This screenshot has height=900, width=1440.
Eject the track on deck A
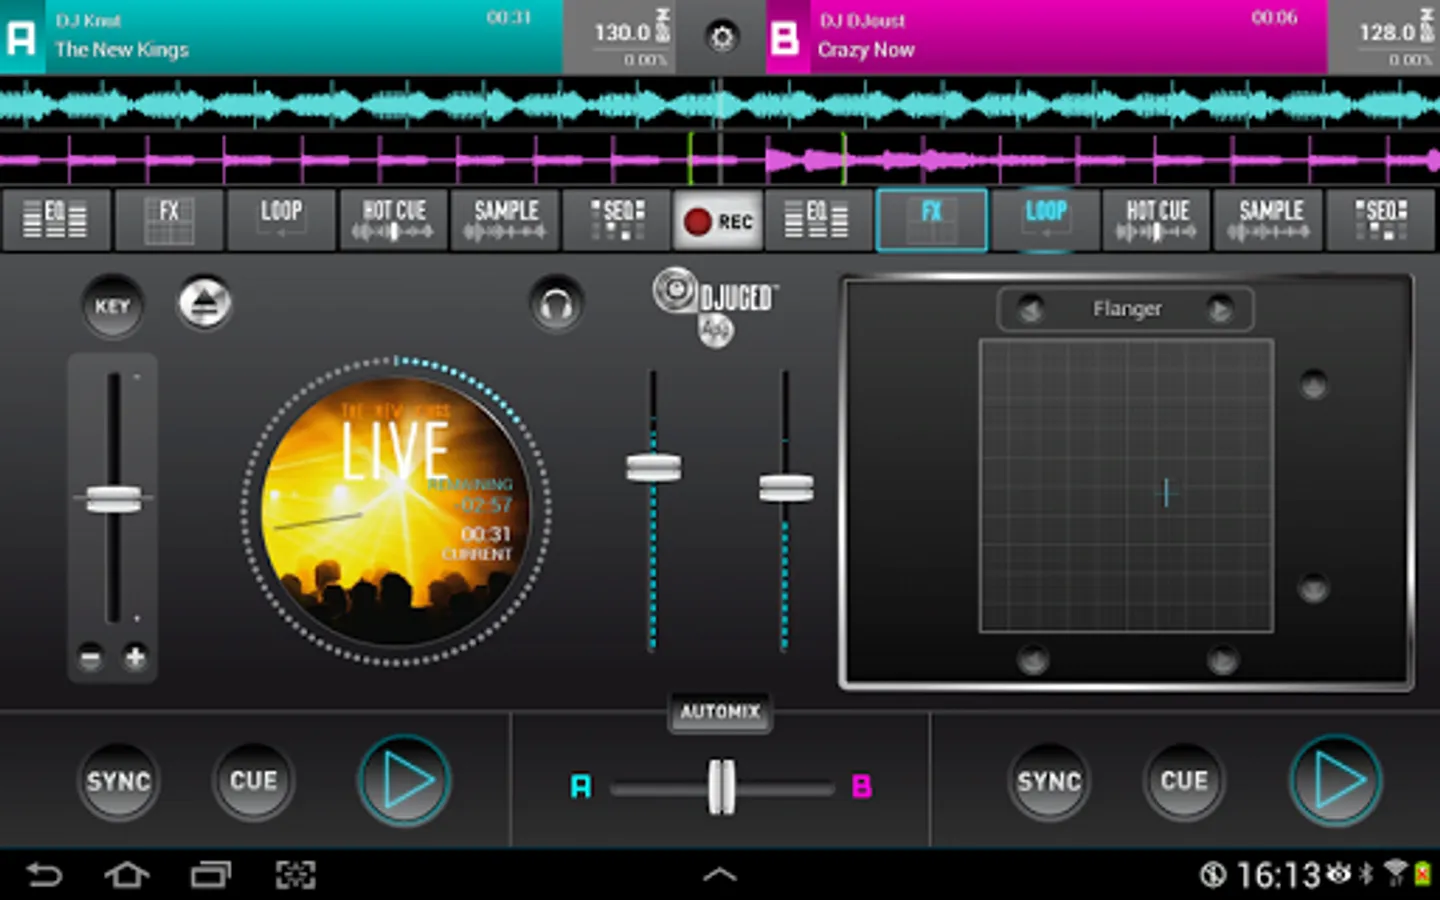coord(205,304)
